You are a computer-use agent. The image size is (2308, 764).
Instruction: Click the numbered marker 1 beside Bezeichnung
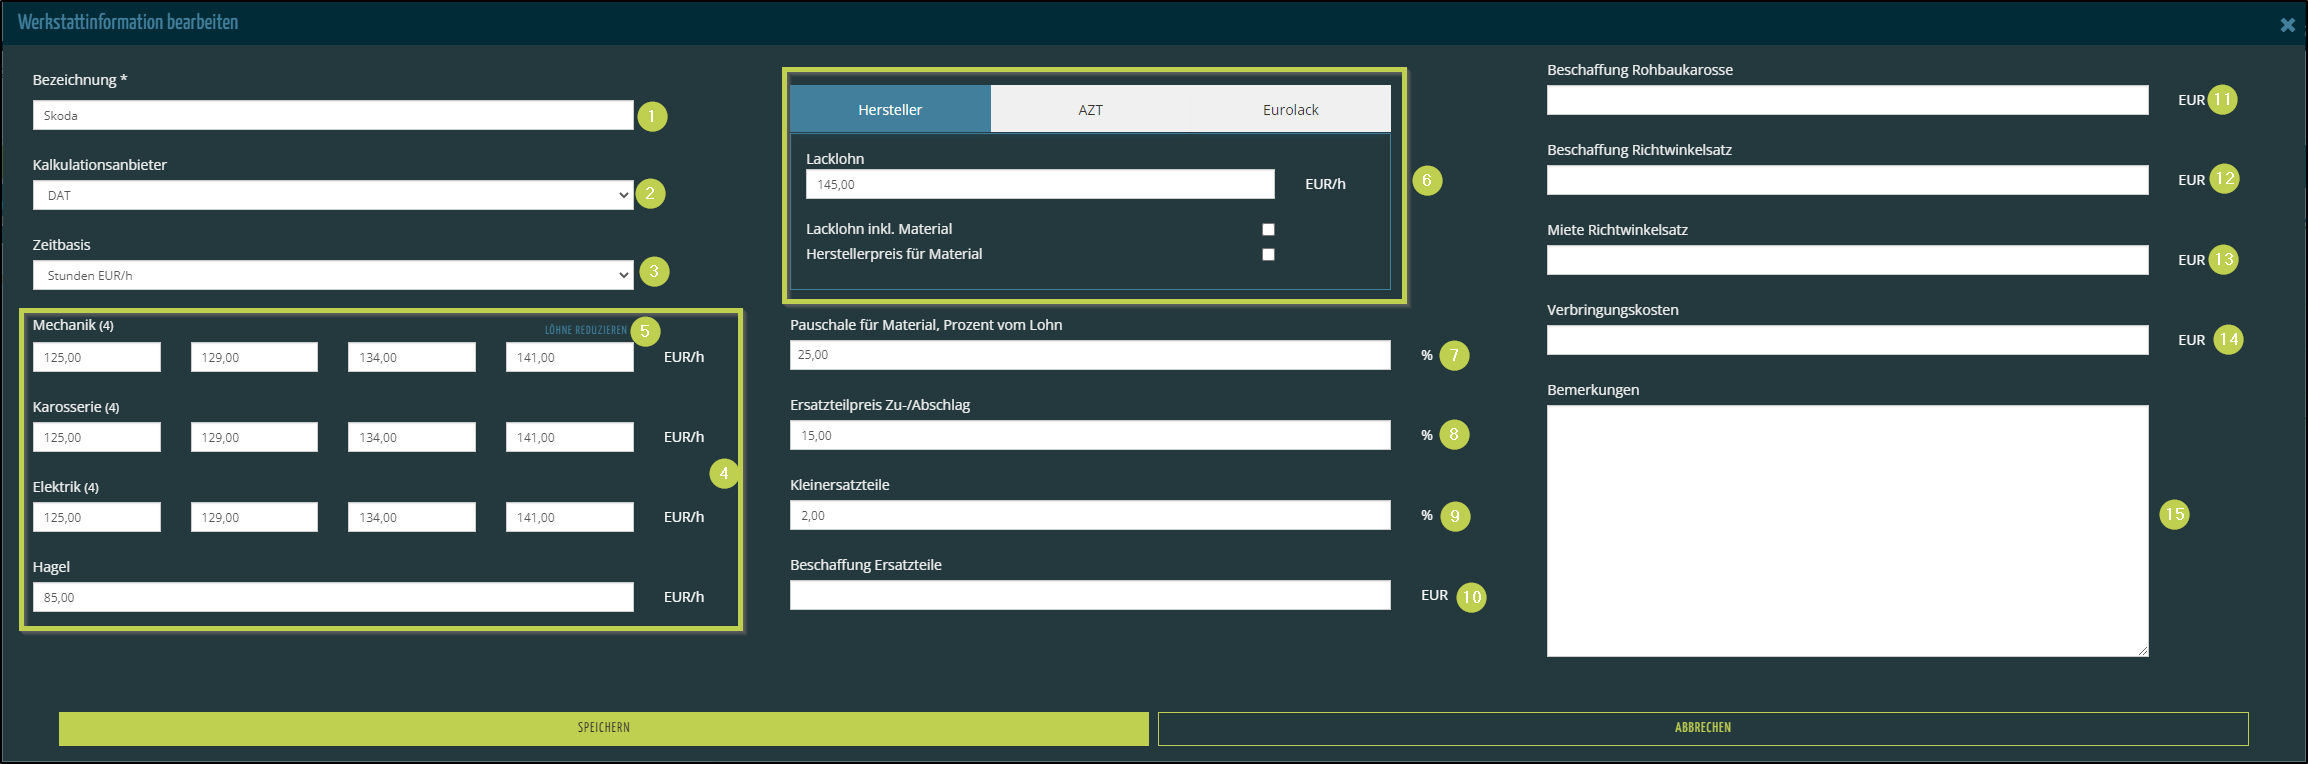[x=651, y=116]
